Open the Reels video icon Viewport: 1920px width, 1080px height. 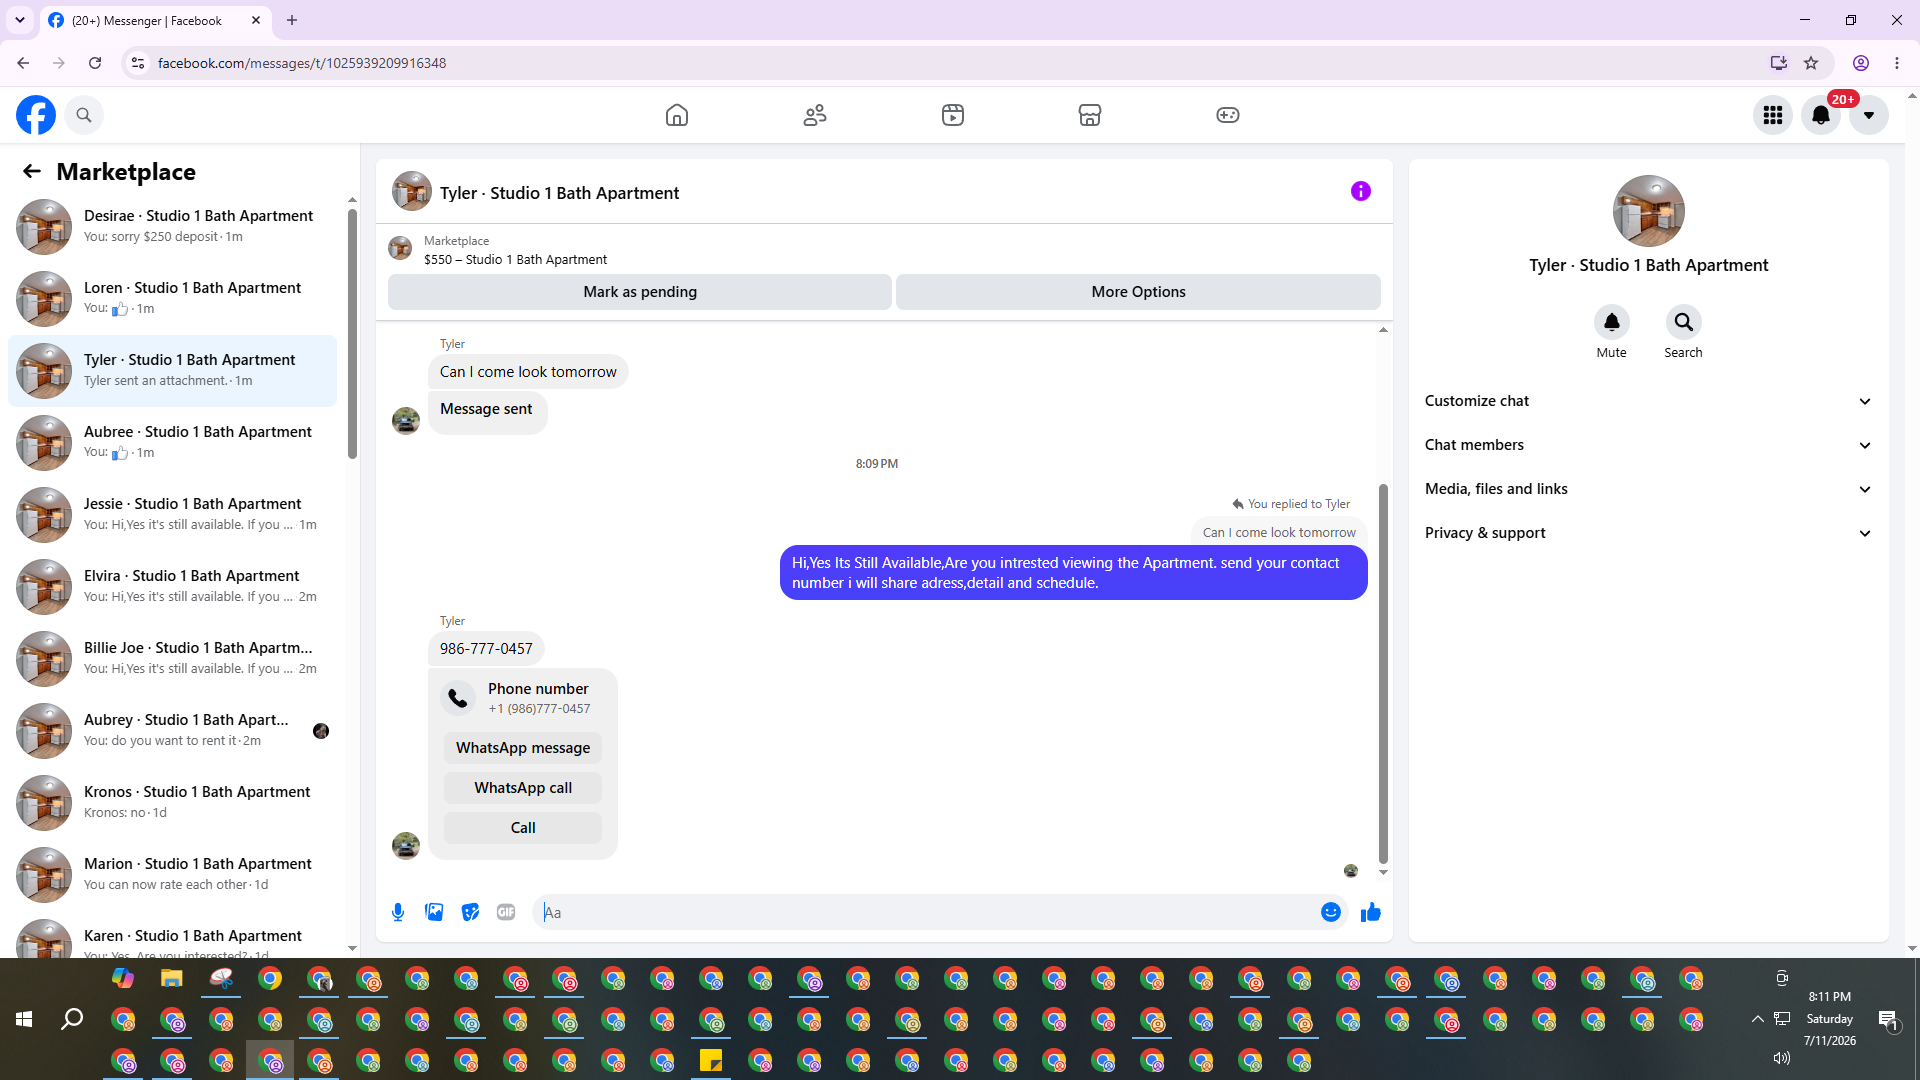[953, 115]
